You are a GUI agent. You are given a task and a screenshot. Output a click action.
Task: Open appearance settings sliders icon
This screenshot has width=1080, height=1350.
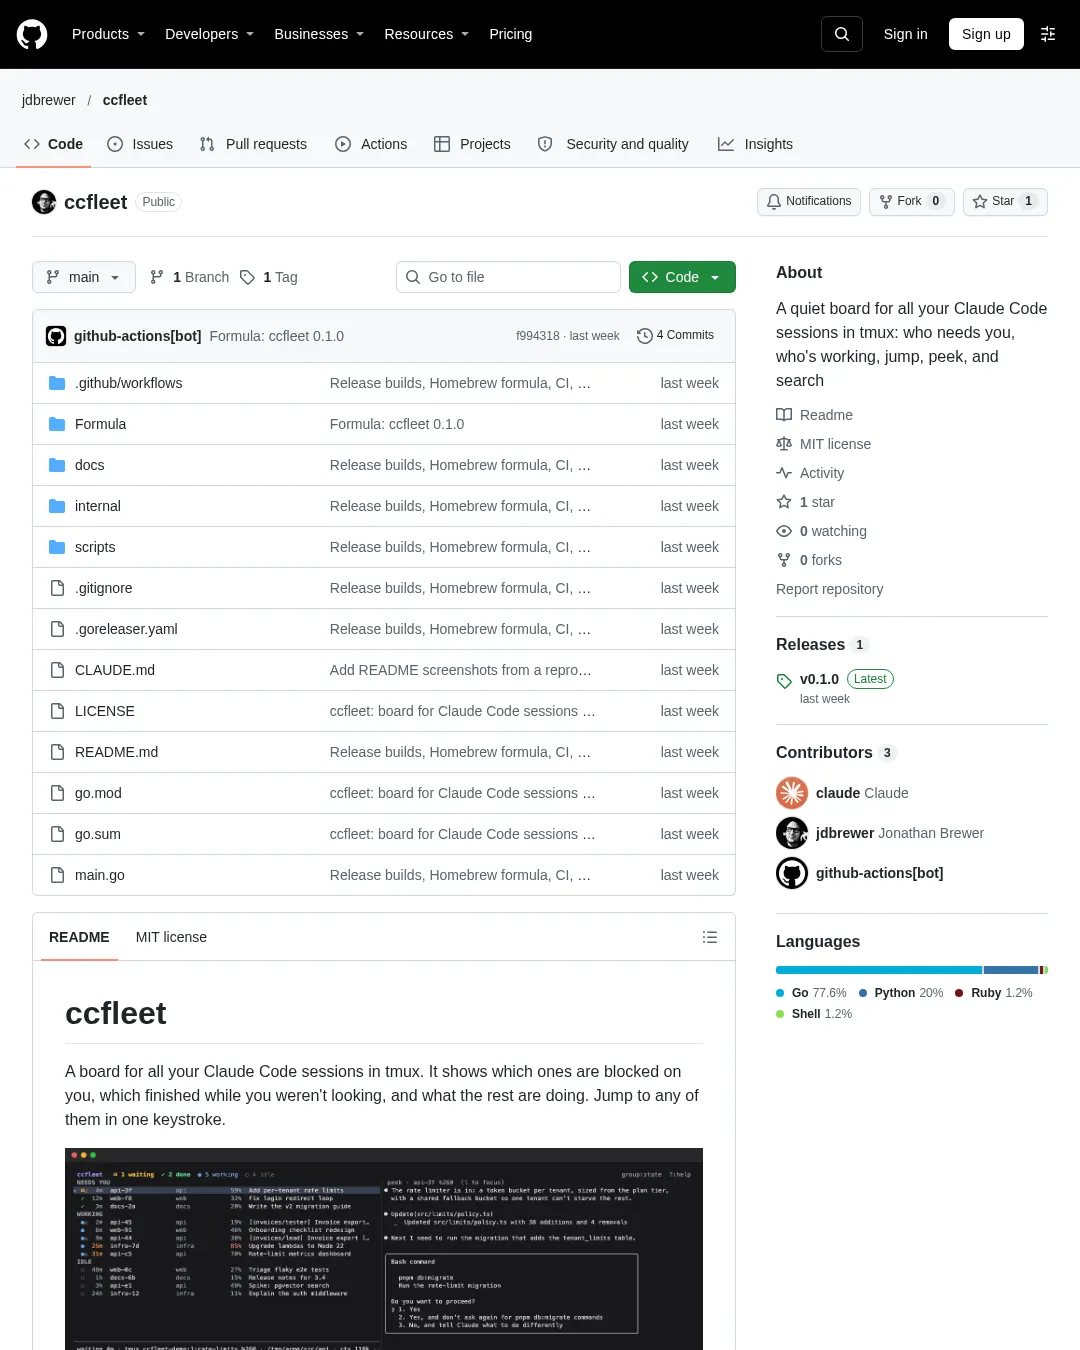point(1048,34)
